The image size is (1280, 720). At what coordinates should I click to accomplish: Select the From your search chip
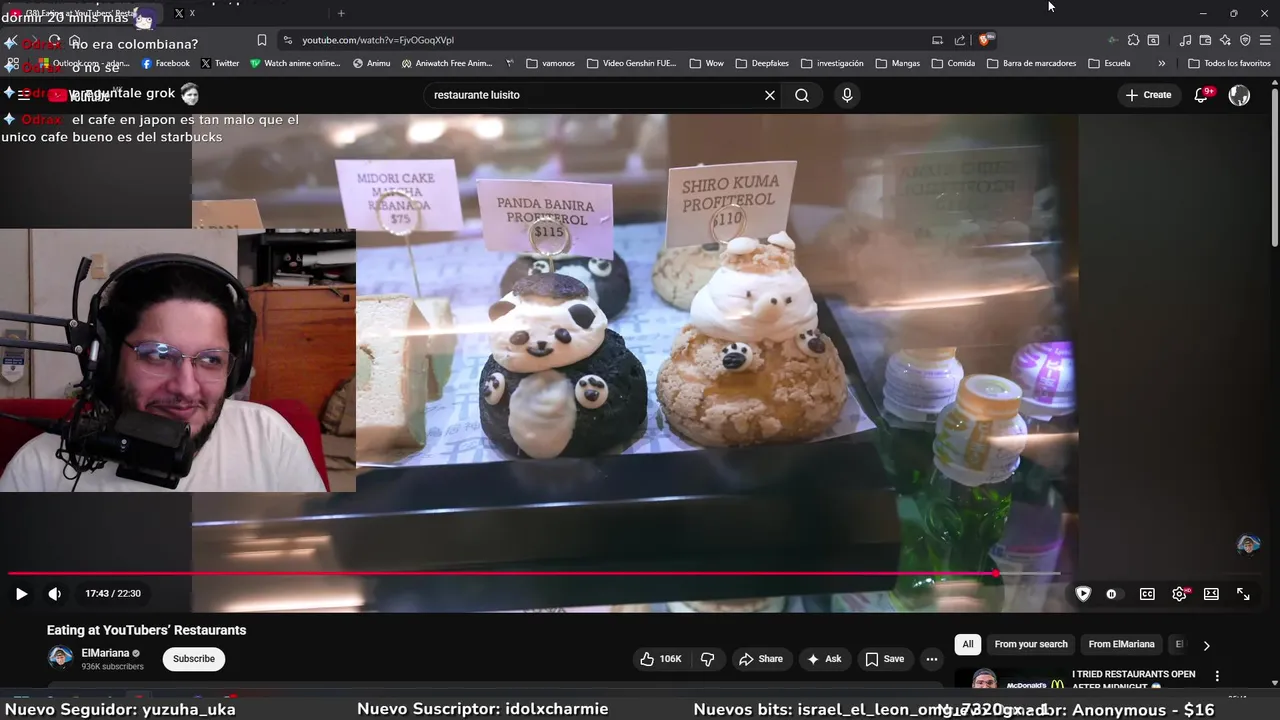point(1031,644)
